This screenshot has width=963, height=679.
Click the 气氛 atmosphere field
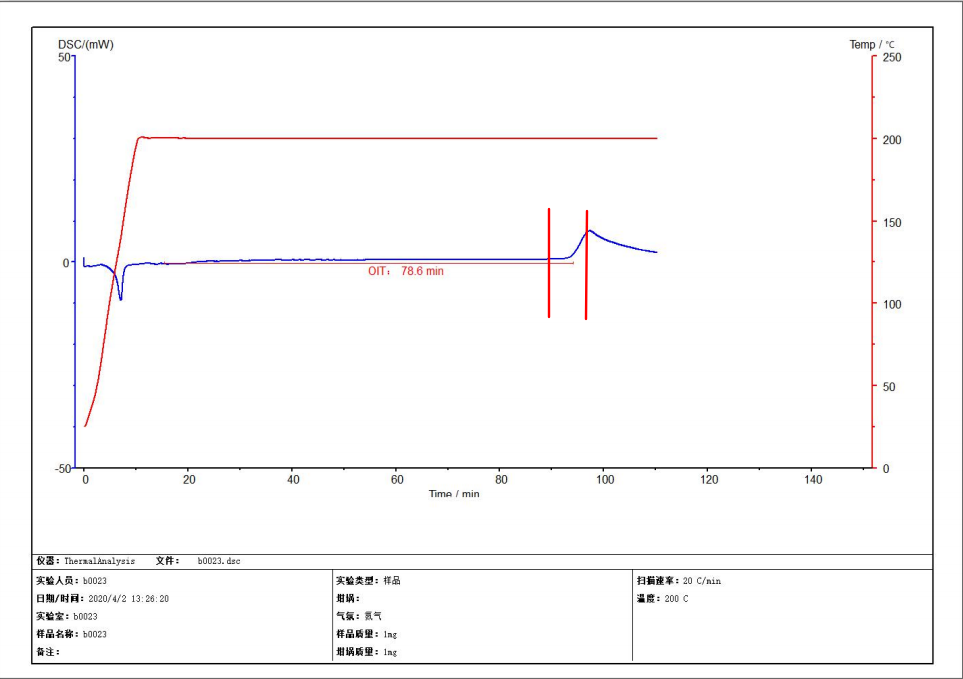coord(359,616)
